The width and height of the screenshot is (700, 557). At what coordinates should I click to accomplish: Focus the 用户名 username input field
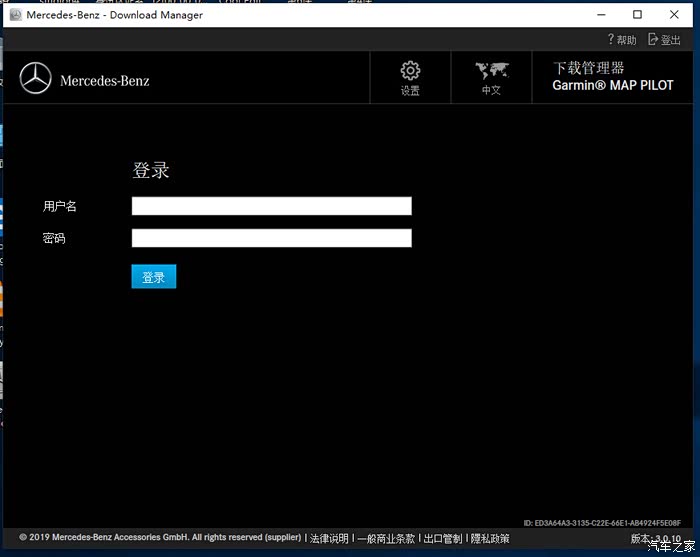click(271, 206)
